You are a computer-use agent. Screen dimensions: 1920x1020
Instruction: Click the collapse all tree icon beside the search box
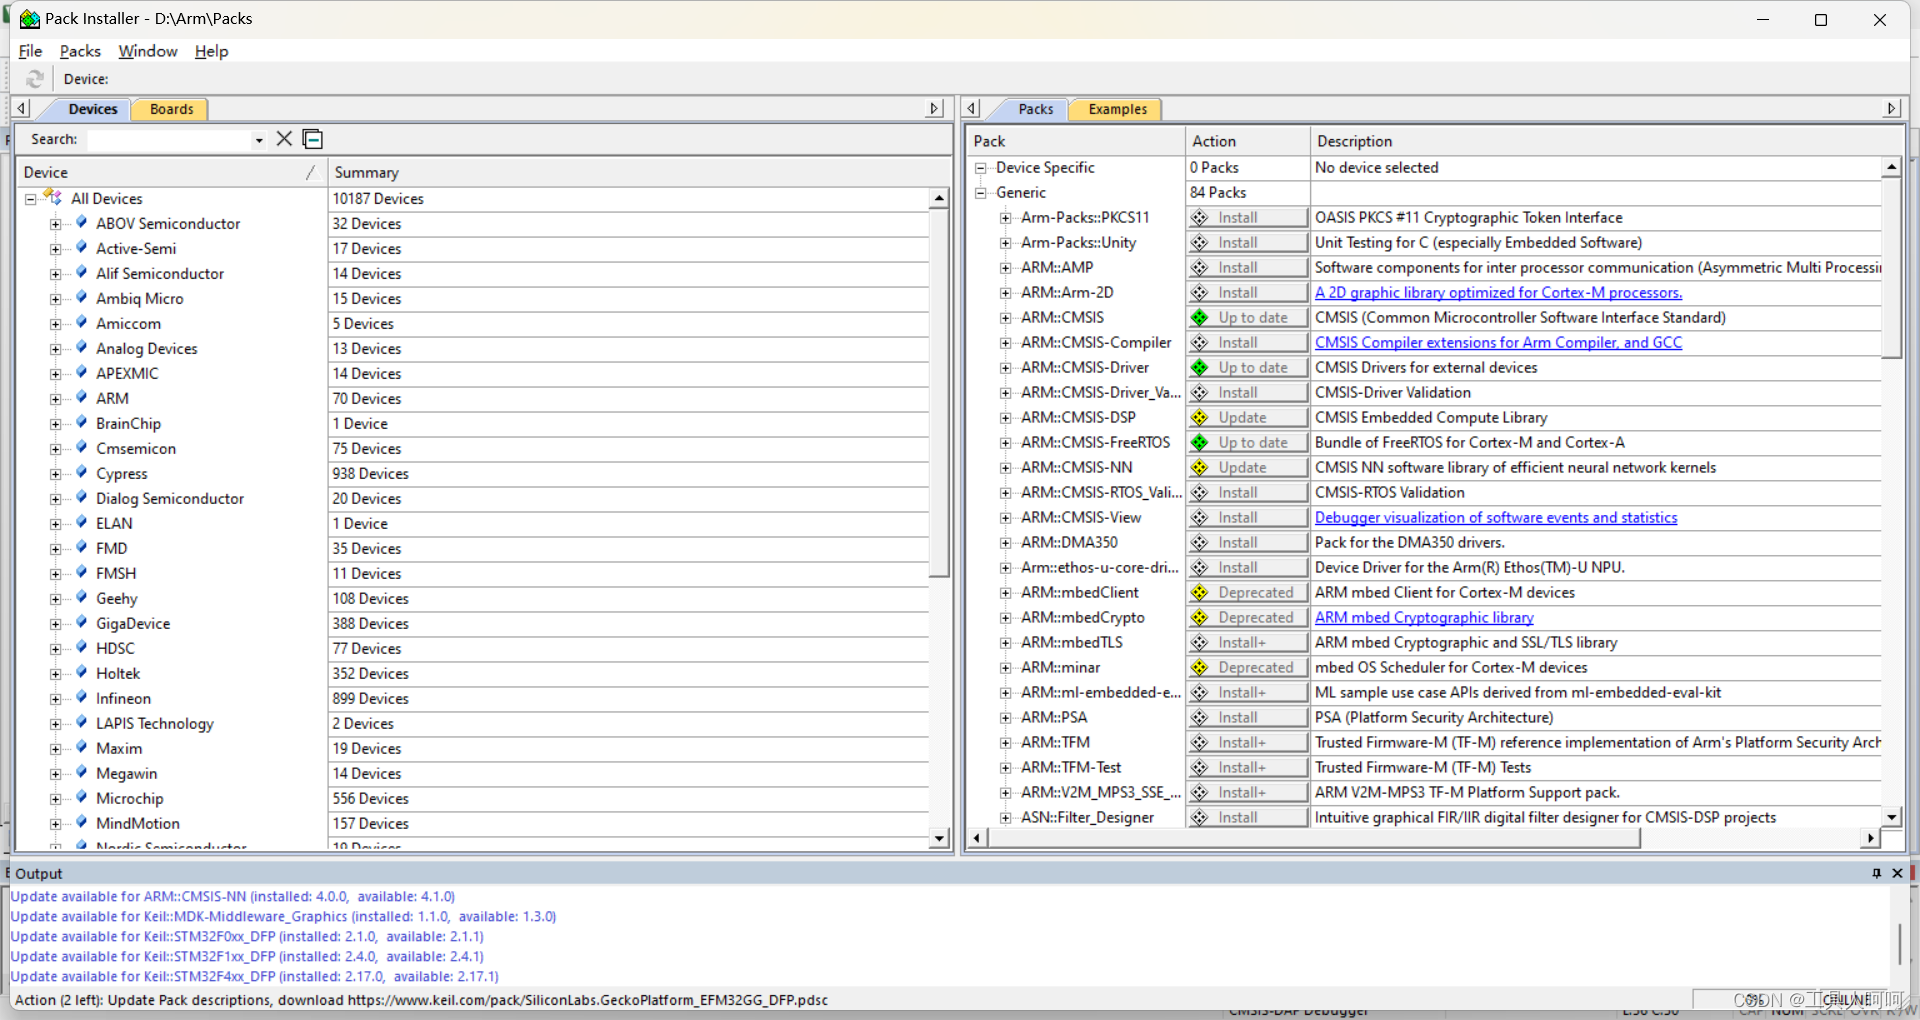(x=313, y=139)
